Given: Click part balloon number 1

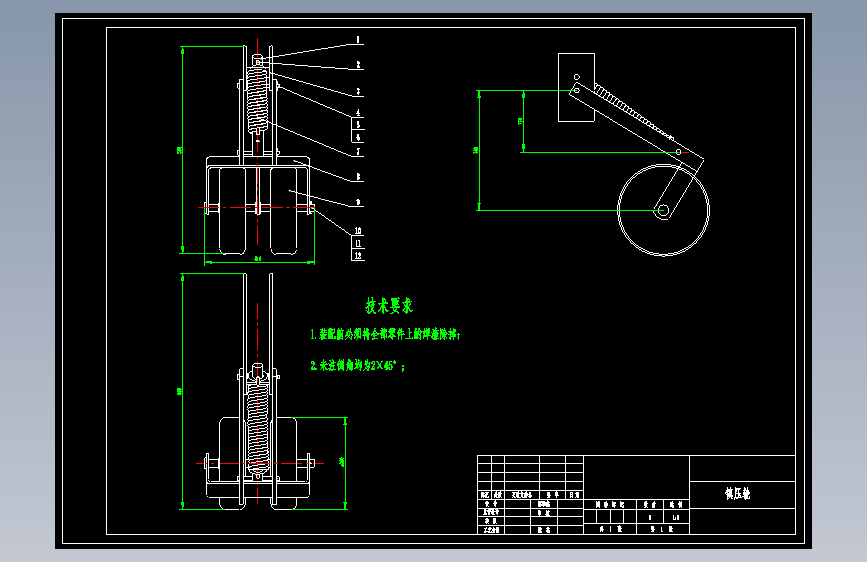Looking at the screenshot, I should pos(358,40).
